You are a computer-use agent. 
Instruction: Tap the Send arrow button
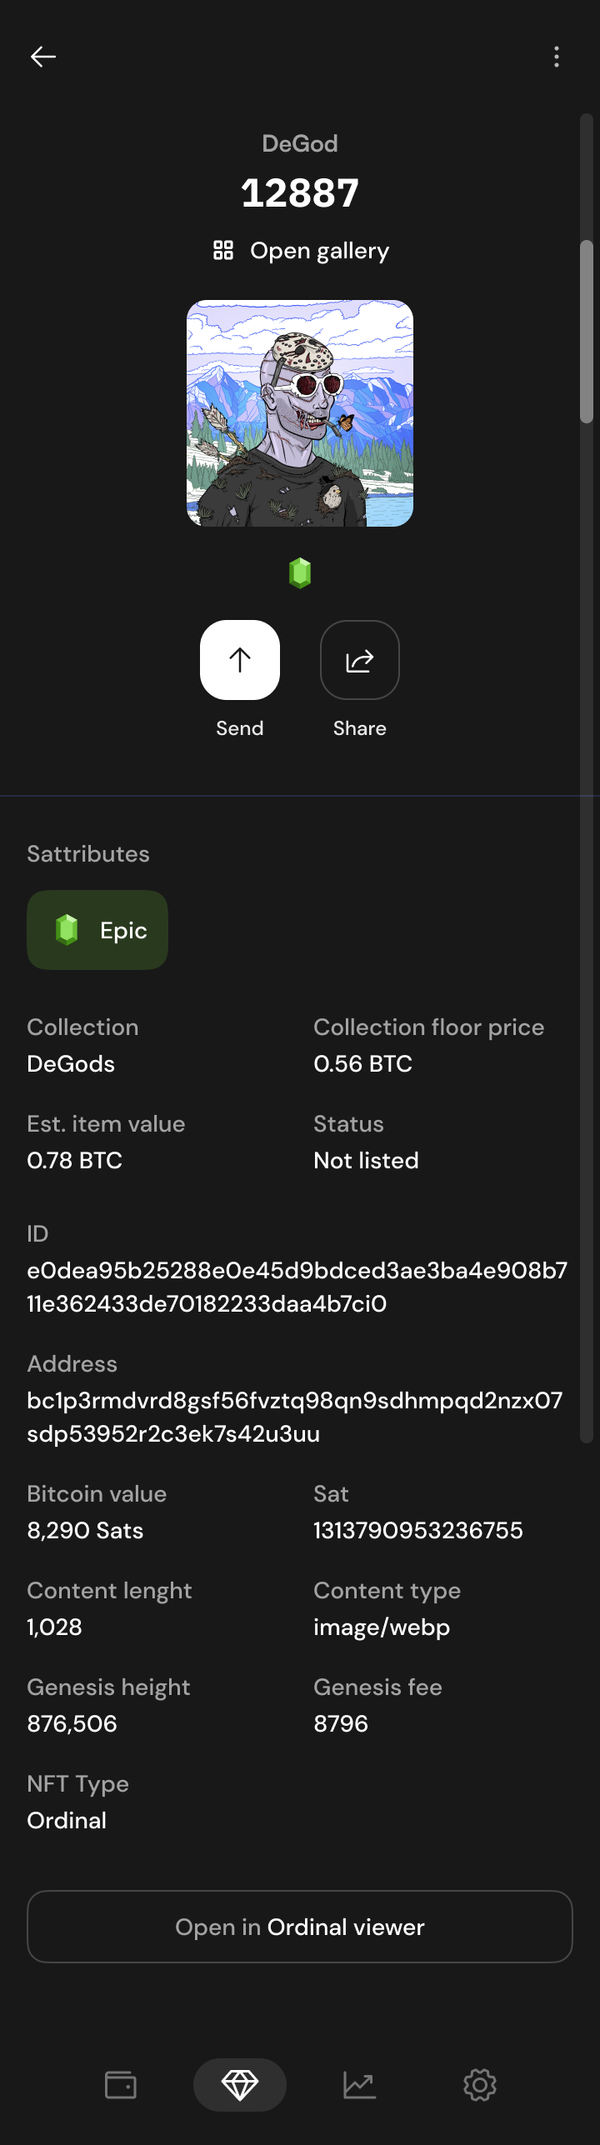click(x=240, y=660)
